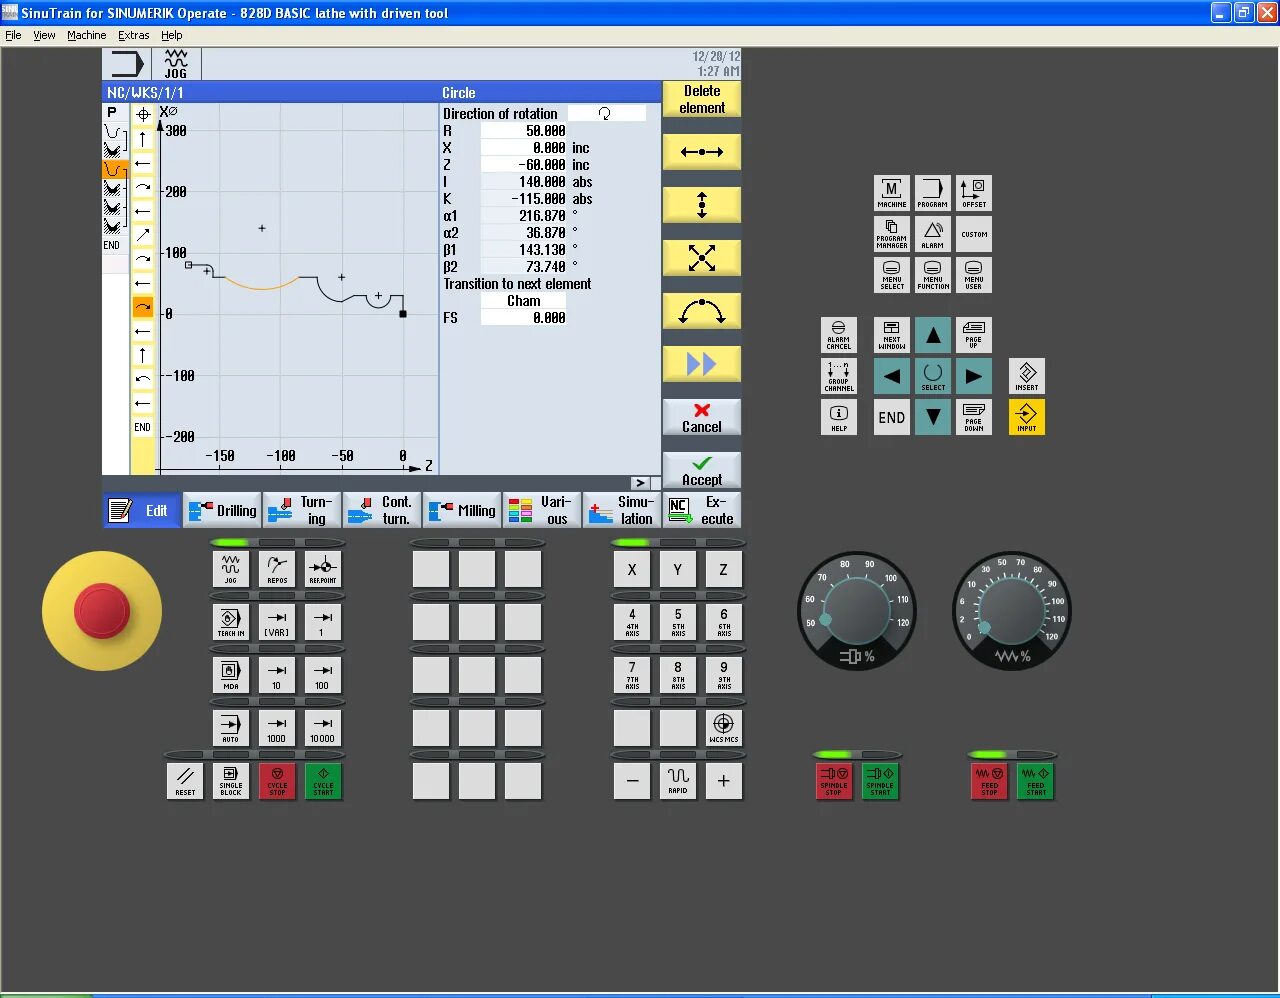Click the MENU FUNCTION key
1280x998 pixels.
(932, 275)
